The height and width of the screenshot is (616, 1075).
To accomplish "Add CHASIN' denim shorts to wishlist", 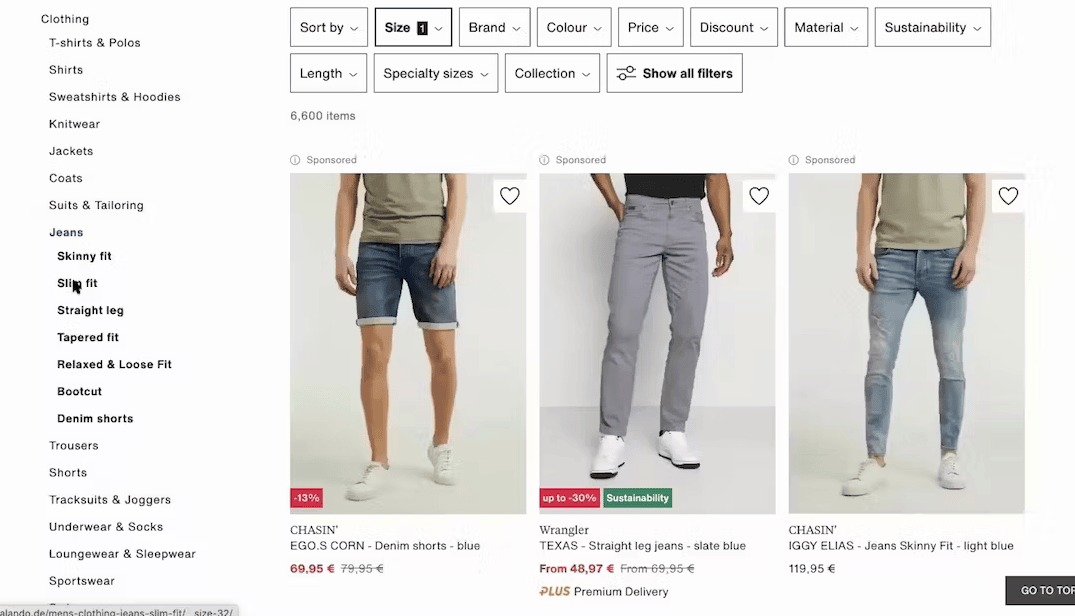I will tap(509, 196).
